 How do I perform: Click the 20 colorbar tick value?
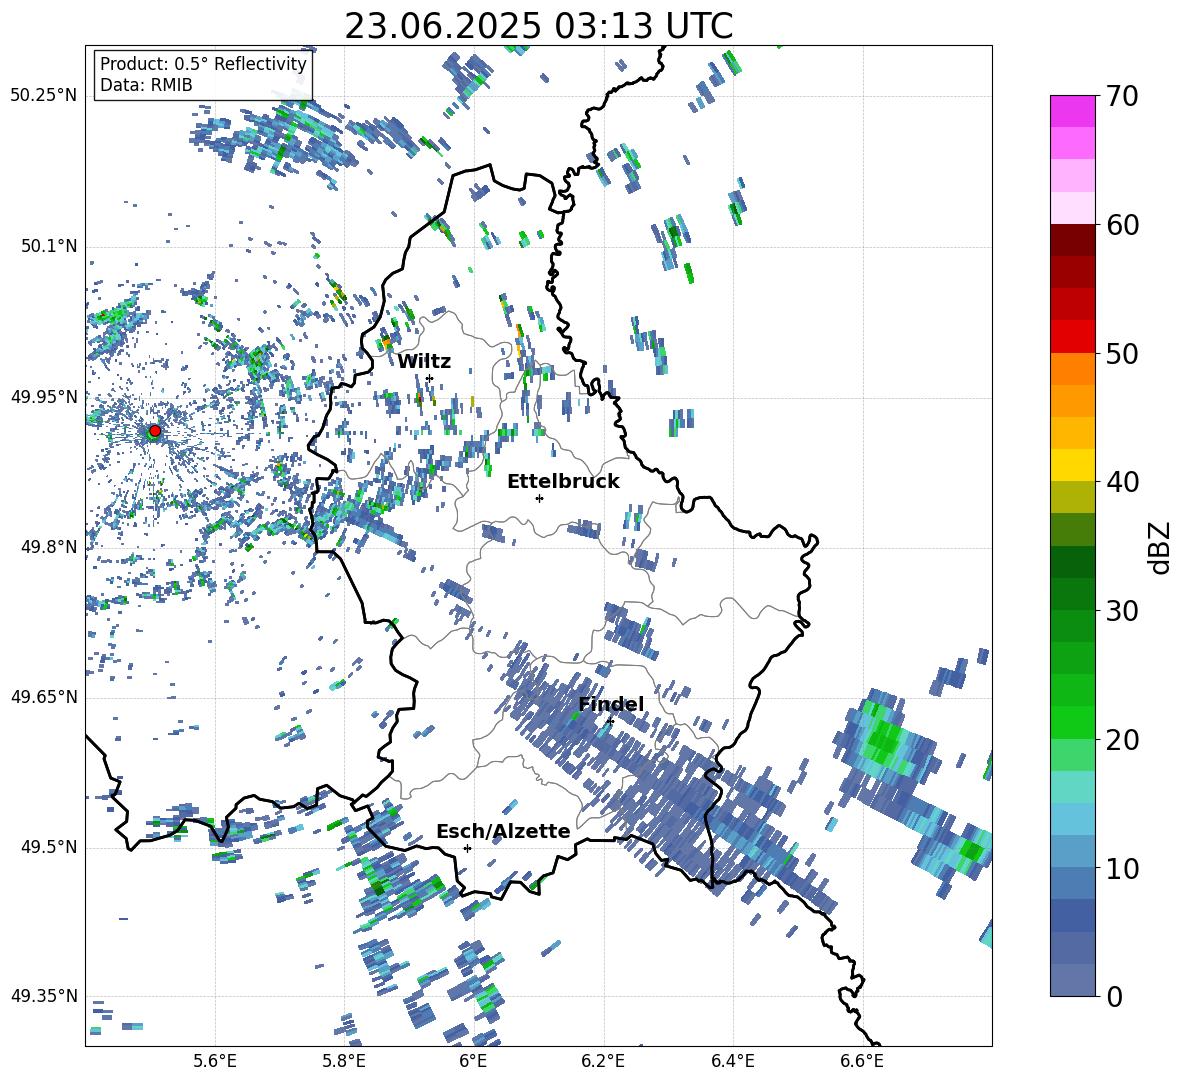[1122, 740]
